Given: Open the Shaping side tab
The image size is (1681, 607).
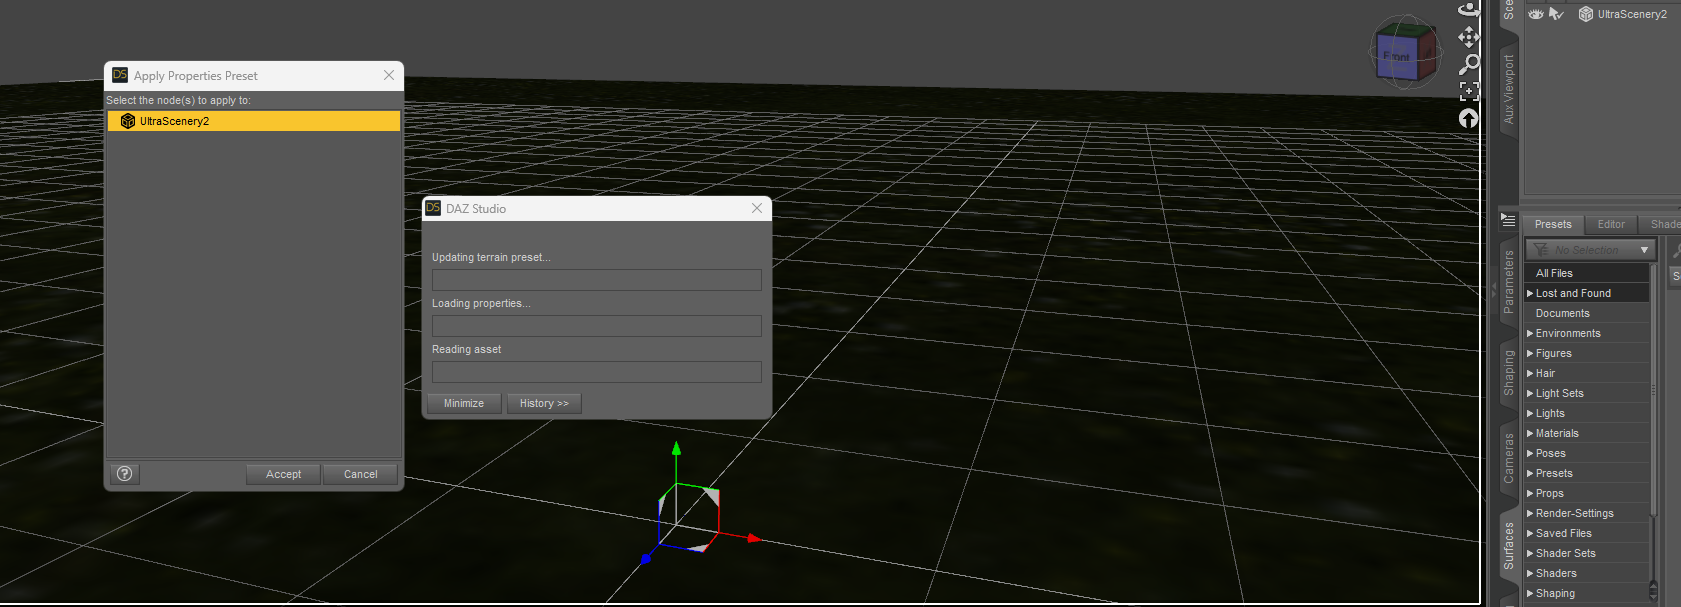Looking at the screenshot, I should click(1509, 372).
